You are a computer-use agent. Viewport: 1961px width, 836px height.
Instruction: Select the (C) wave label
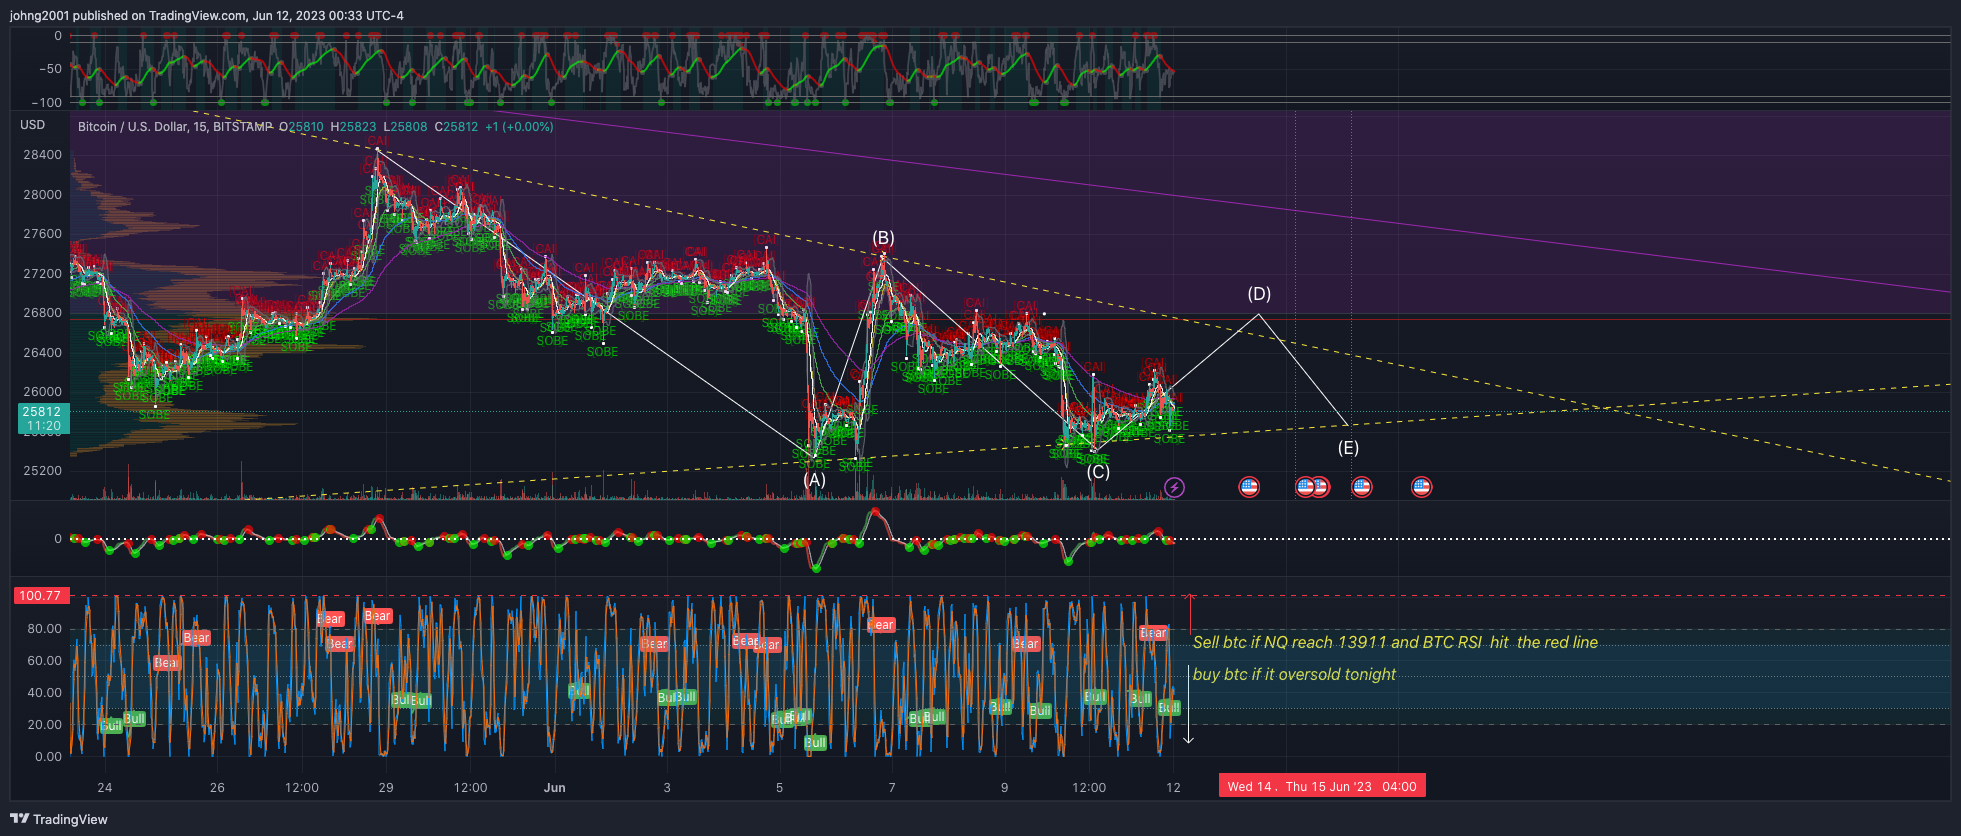tap(1098, 471)
